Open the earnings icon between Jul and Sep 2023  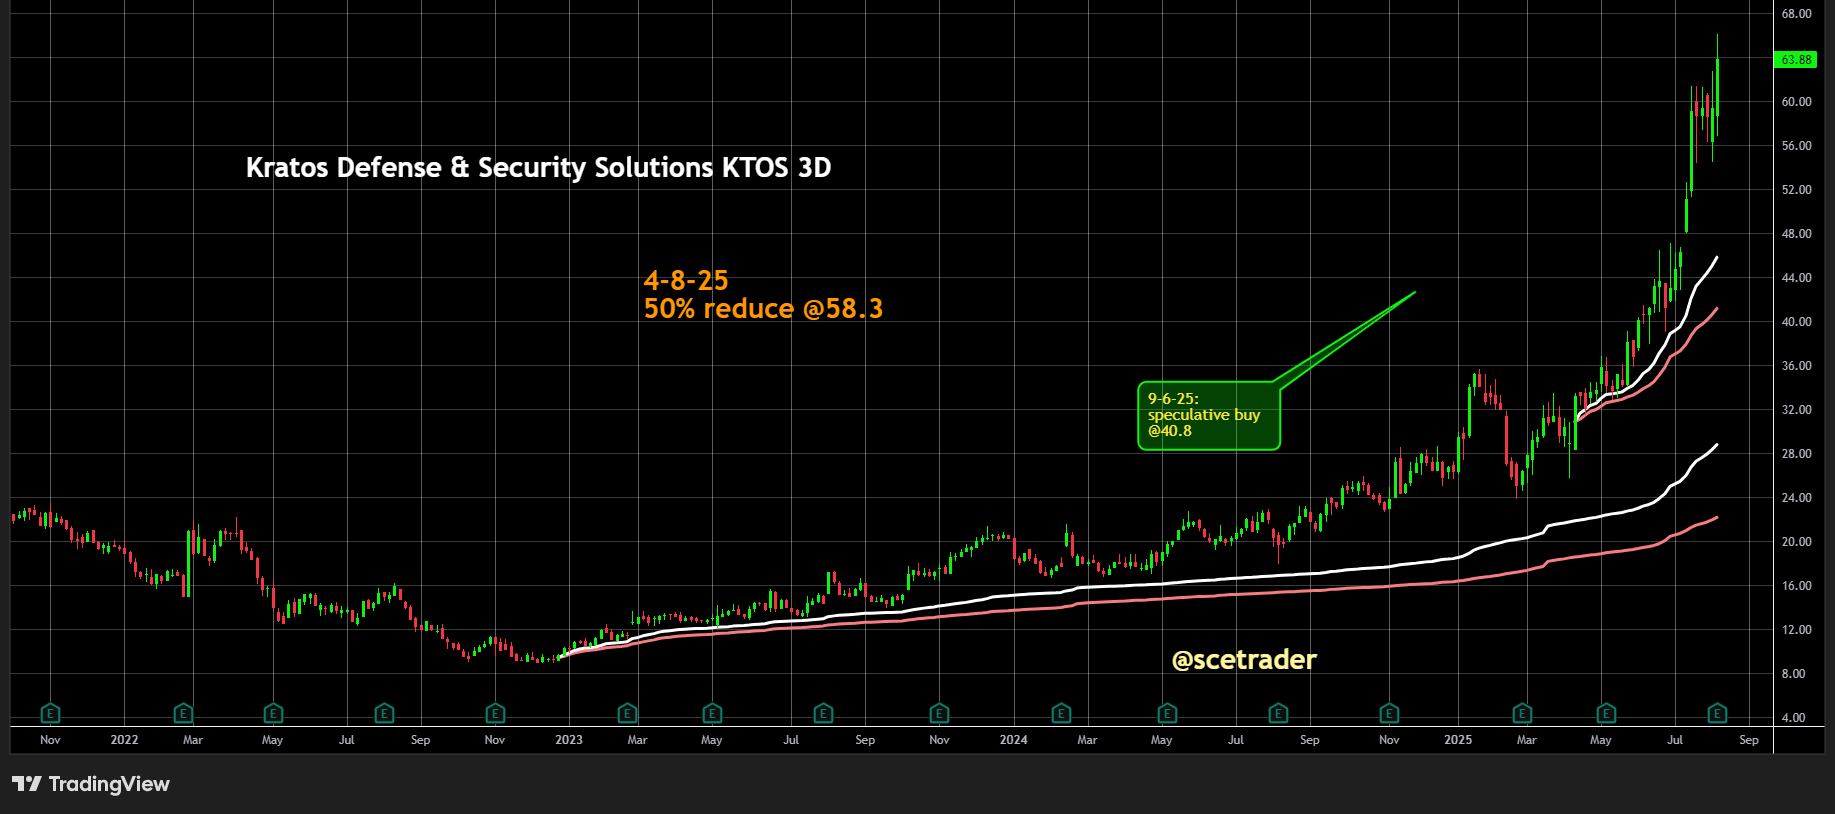[823, 713]
